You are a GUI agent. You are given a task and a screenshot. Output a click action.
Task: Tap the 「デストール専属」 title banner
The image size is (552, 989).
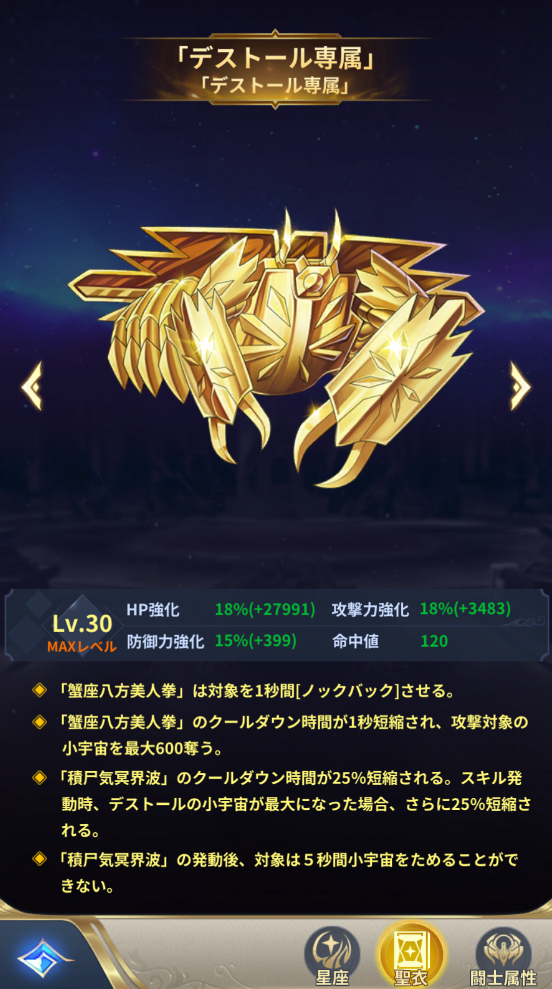[276, 69]
